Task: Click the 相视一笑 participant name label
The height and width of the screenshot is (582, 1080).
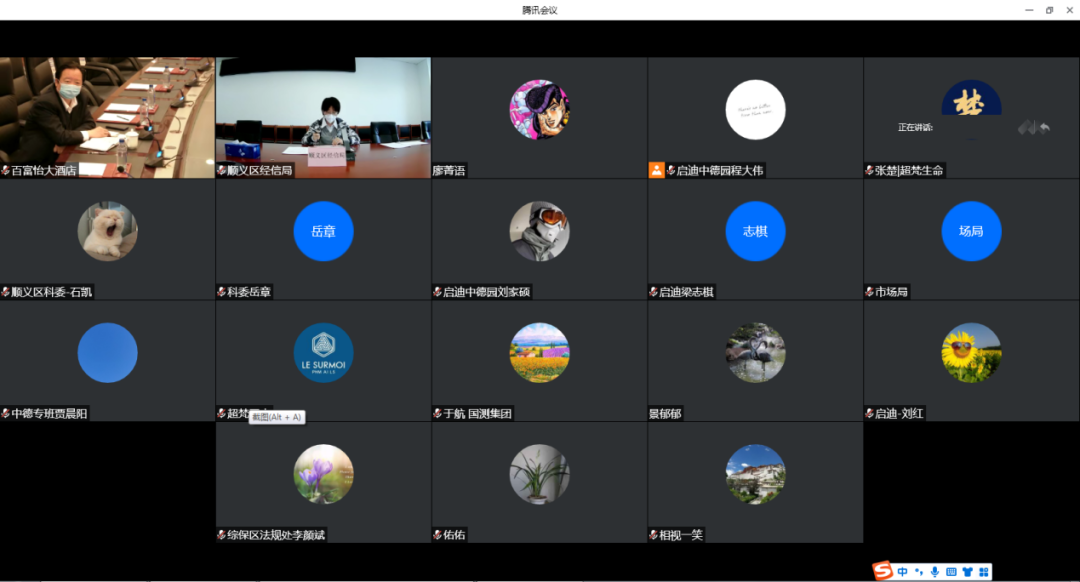Action: 681,535
